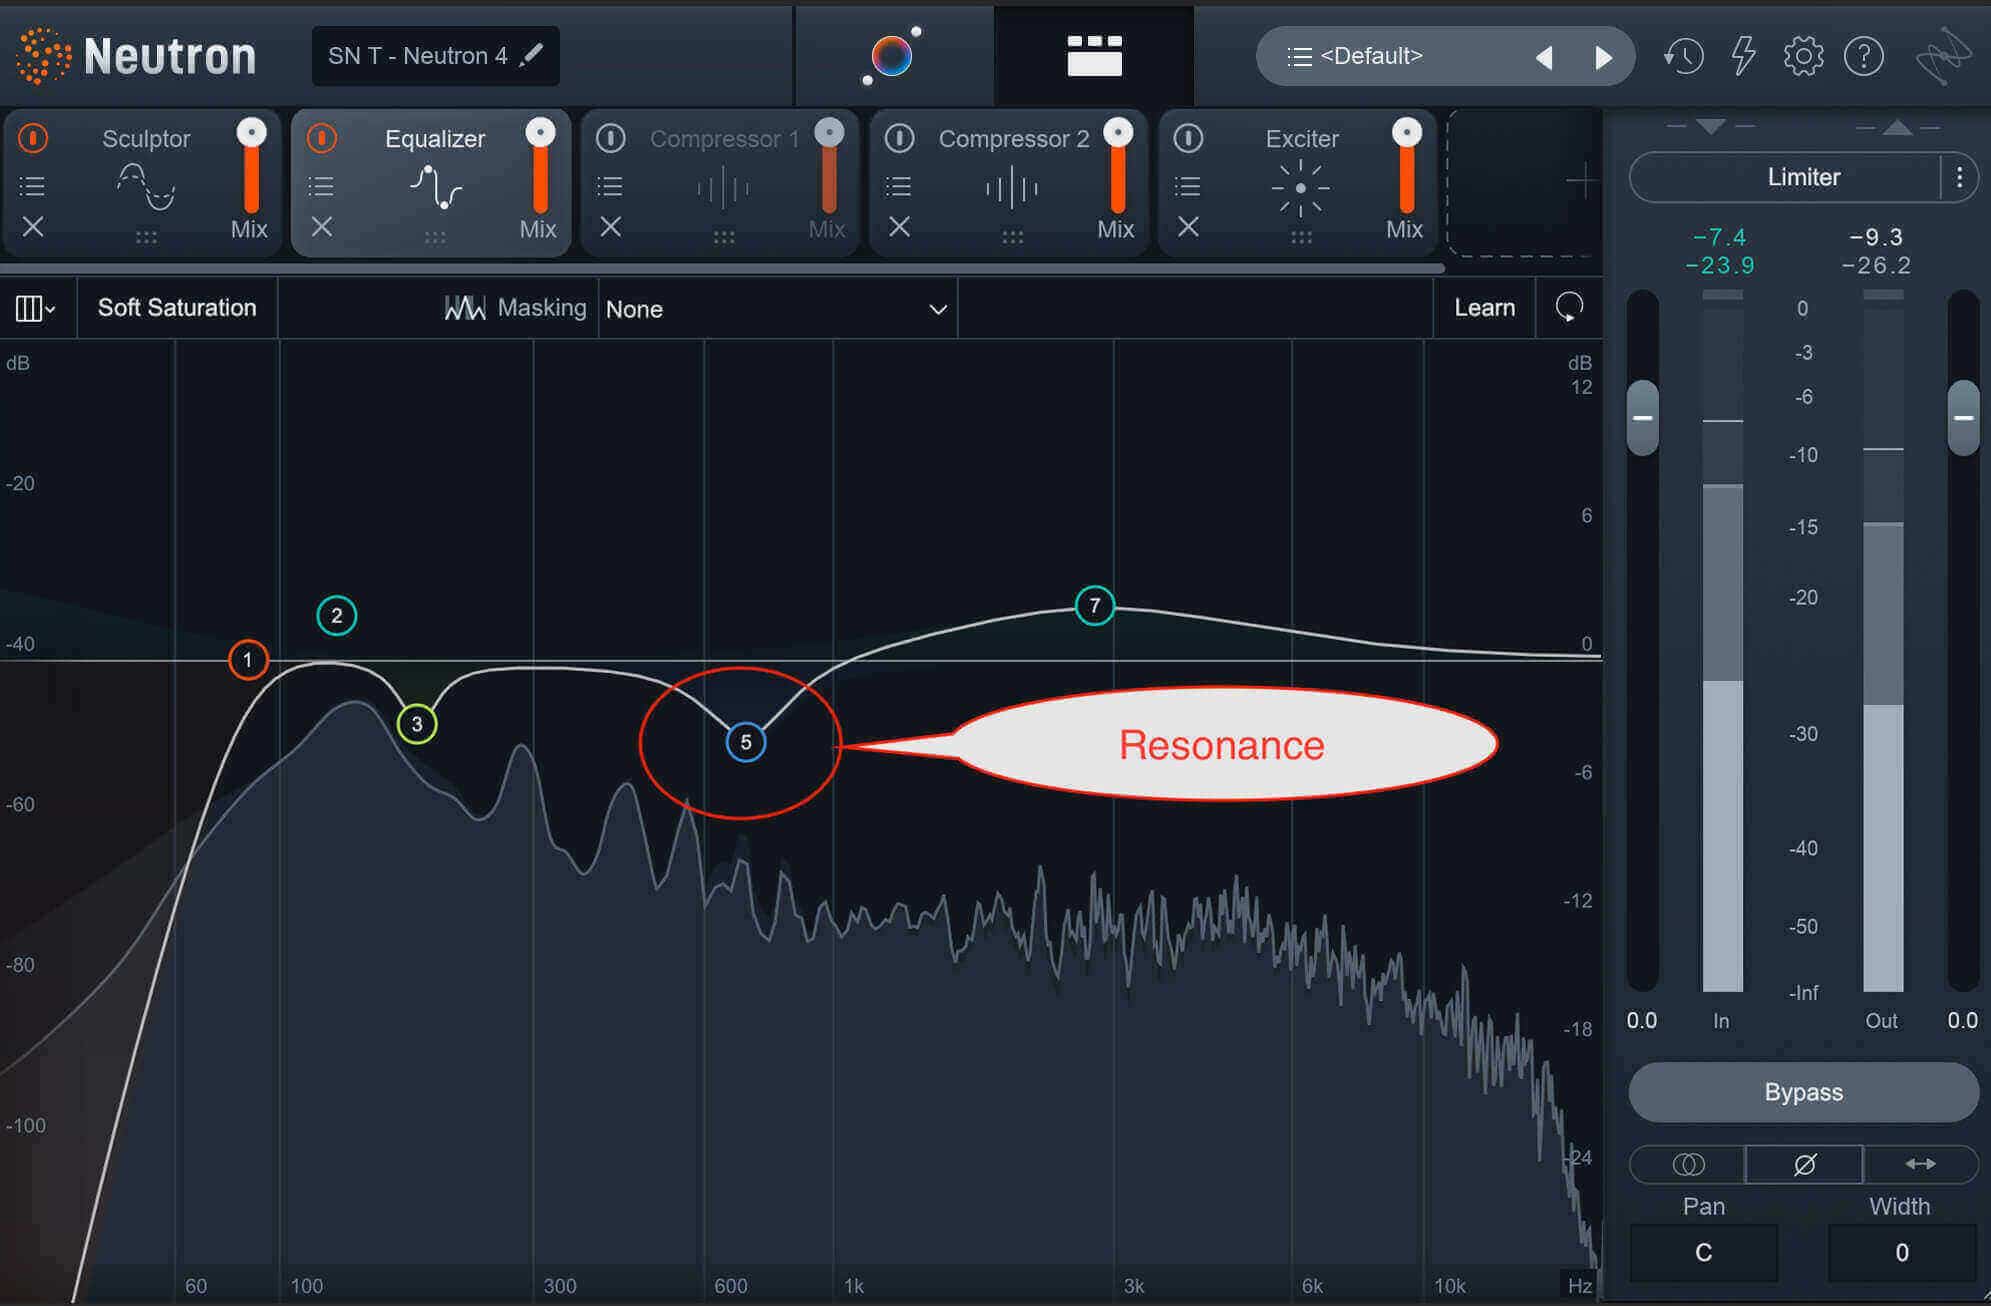This screenshot has width=1991, height=1306.
Task: Edit the preset name with pencil icon
Action: [x=532, y=54]
